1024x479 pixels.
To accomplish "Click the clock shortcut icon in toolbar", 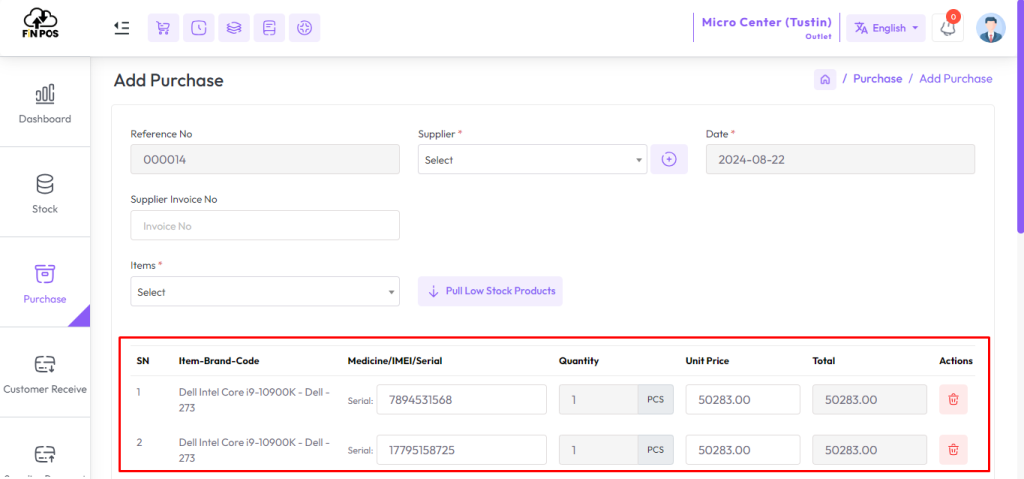I will tap(199, 28).
